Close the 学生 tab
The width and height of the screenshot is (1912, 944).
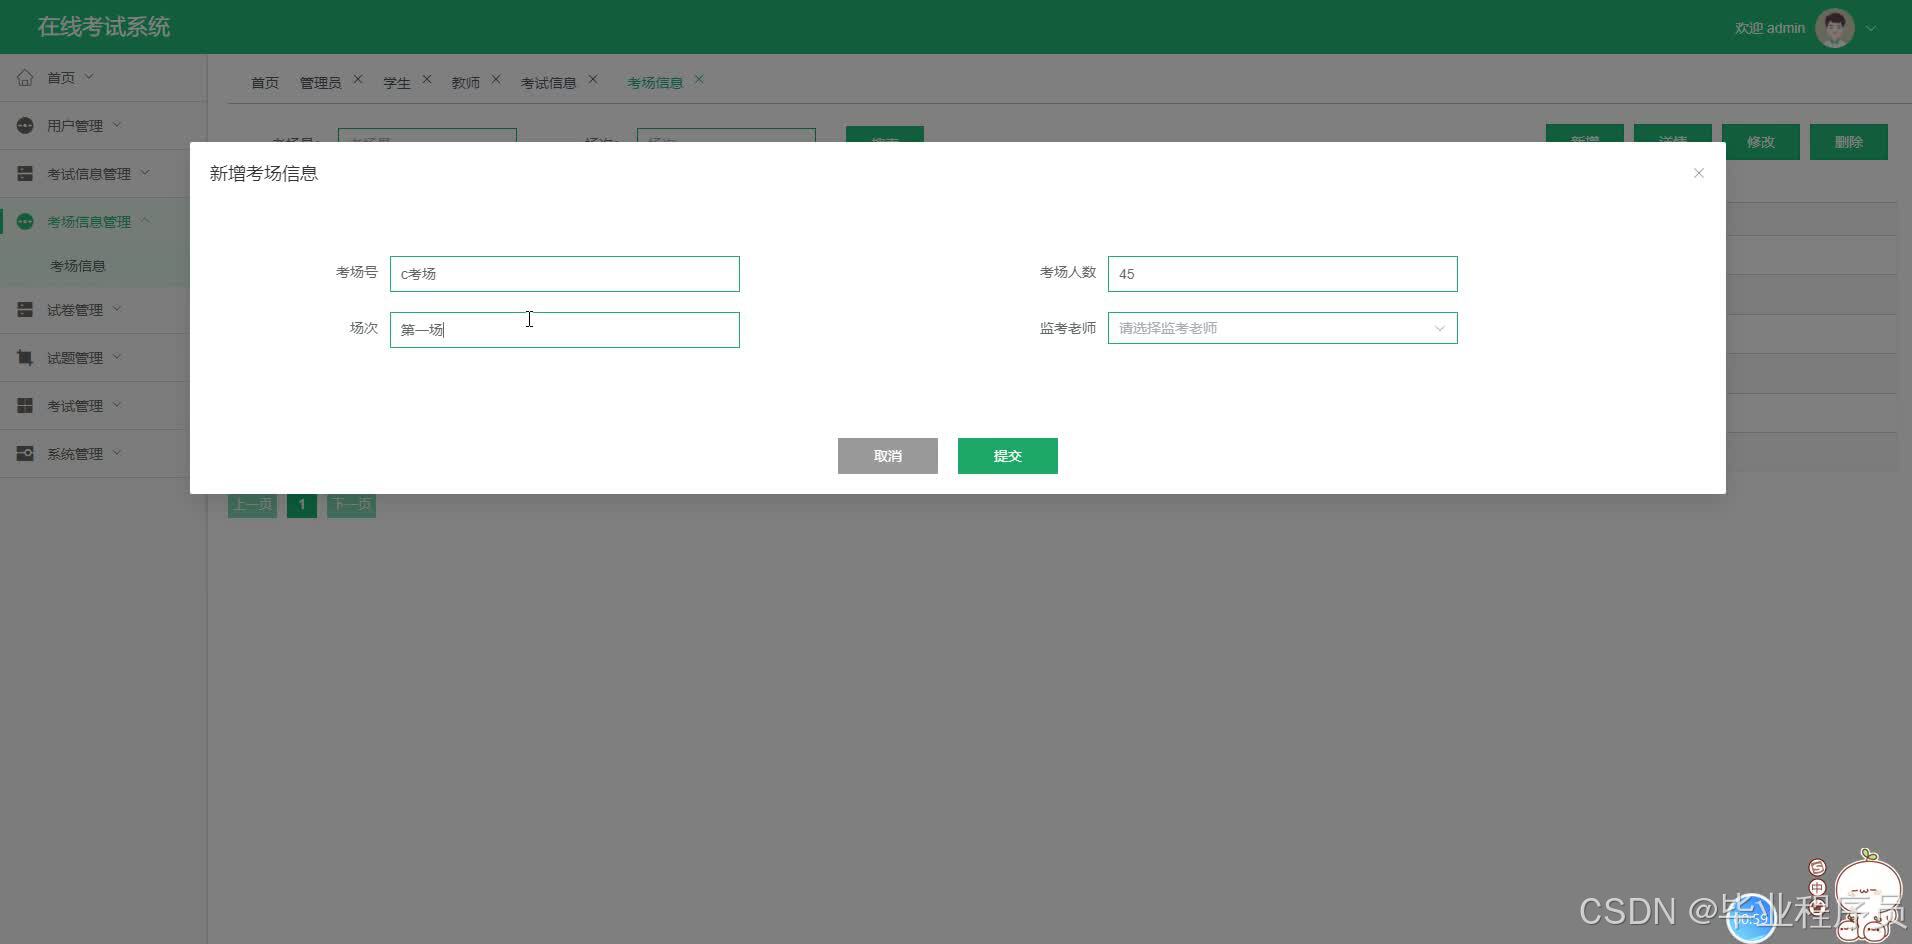(427, 79)
